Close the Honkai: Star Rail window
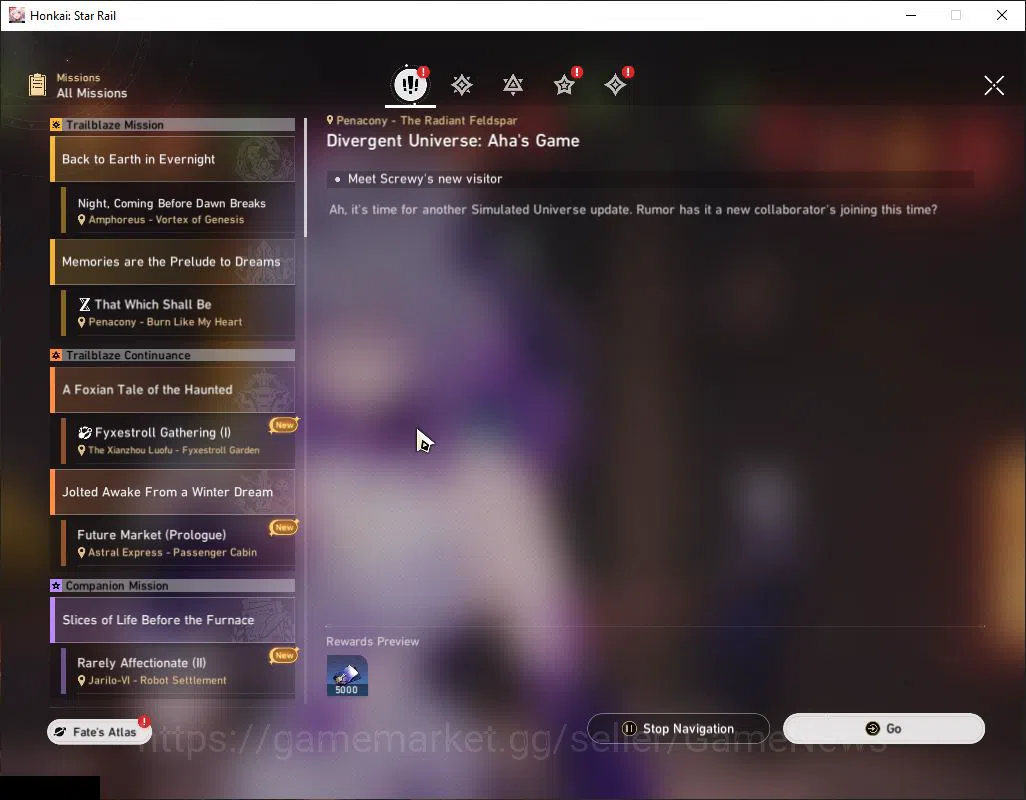This screenshot has width=1026, height=800. [x=1001, y=15]
